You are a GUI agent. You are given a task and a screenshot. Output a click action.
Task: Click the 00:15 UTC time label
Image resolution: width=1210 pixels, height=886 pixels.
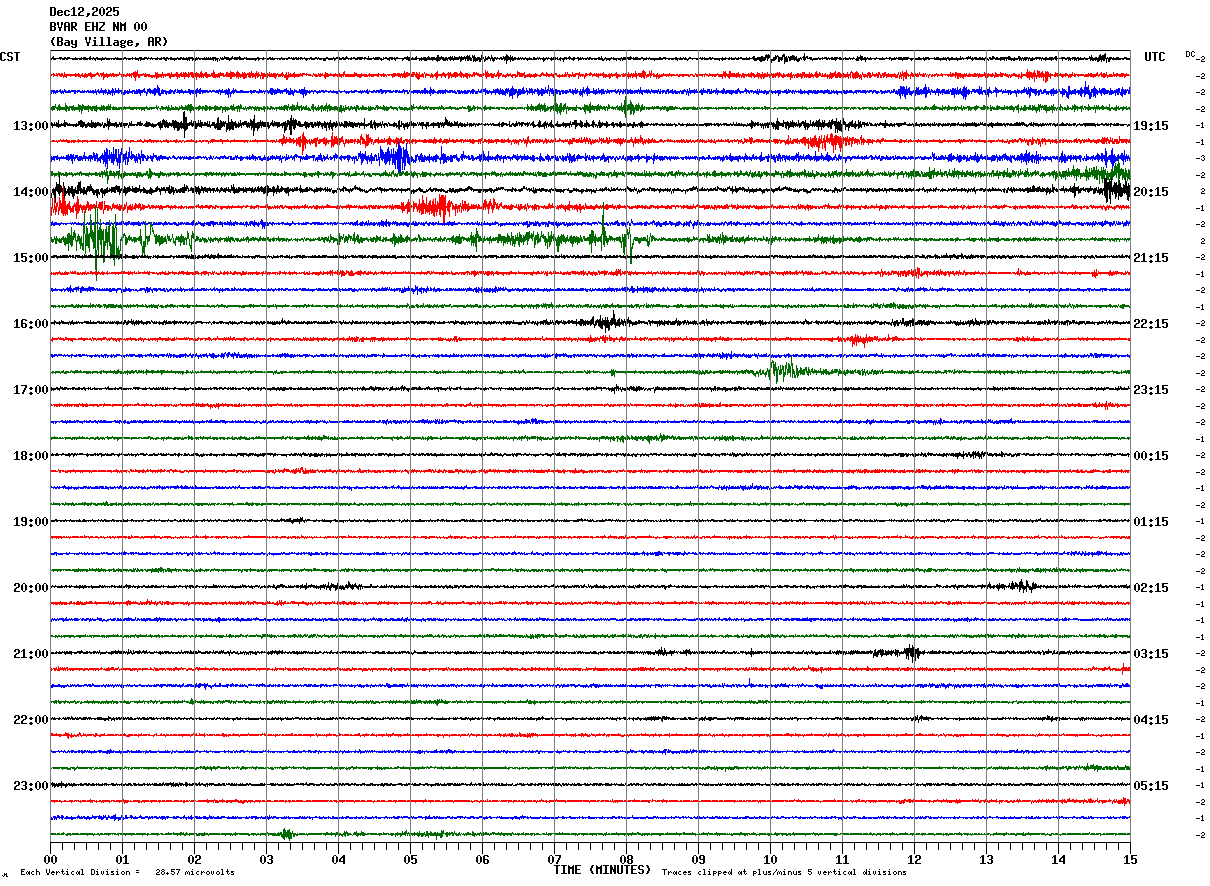pyautogui.click(x=1151, y=456)
